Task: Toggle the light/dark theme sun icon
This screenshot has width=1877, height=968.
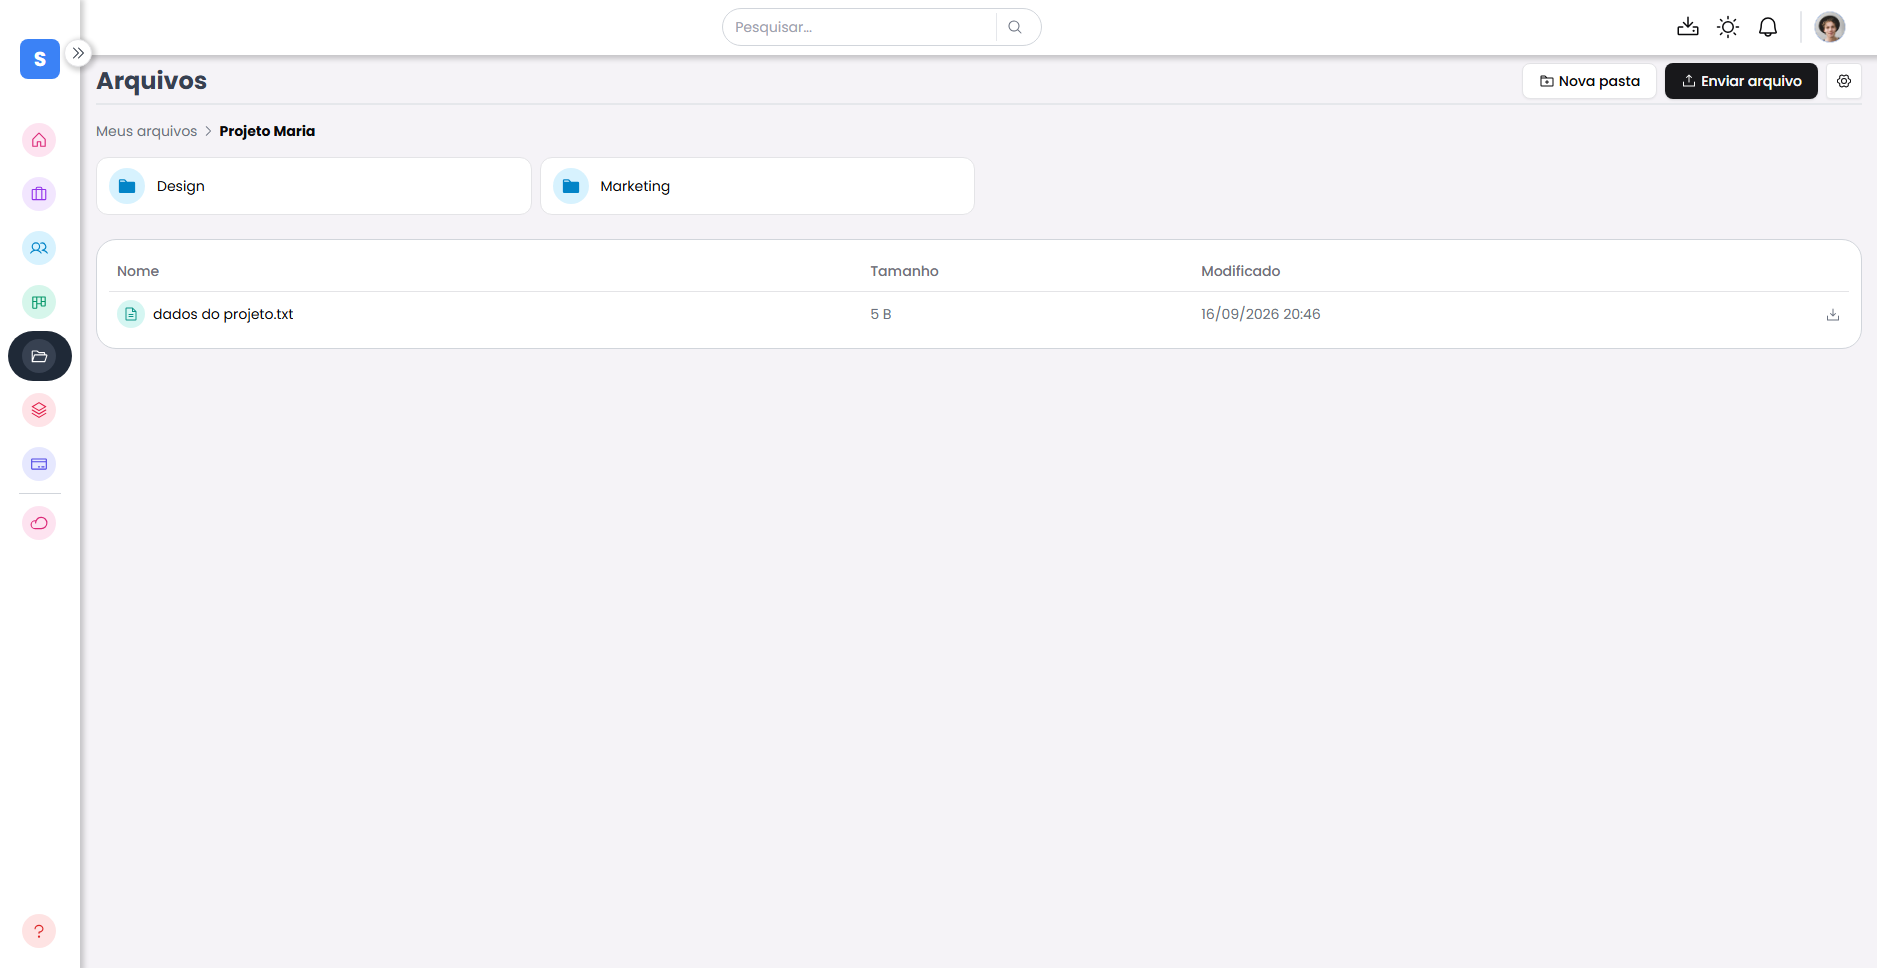Action: [1728, 27]
